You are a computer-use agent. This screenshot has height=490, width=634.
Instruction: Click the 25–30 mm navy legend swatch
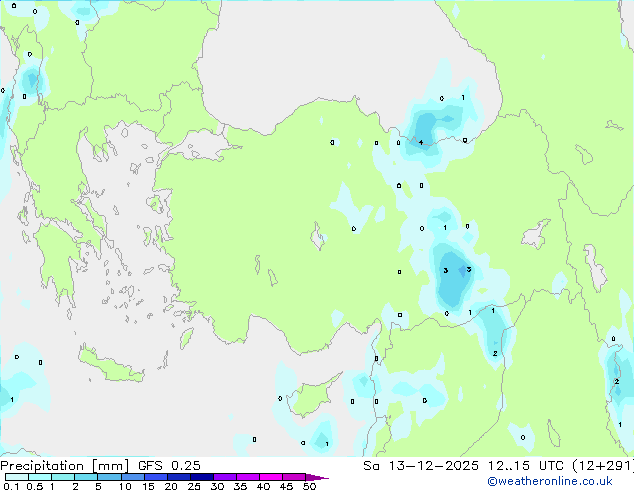click(201, 477)
